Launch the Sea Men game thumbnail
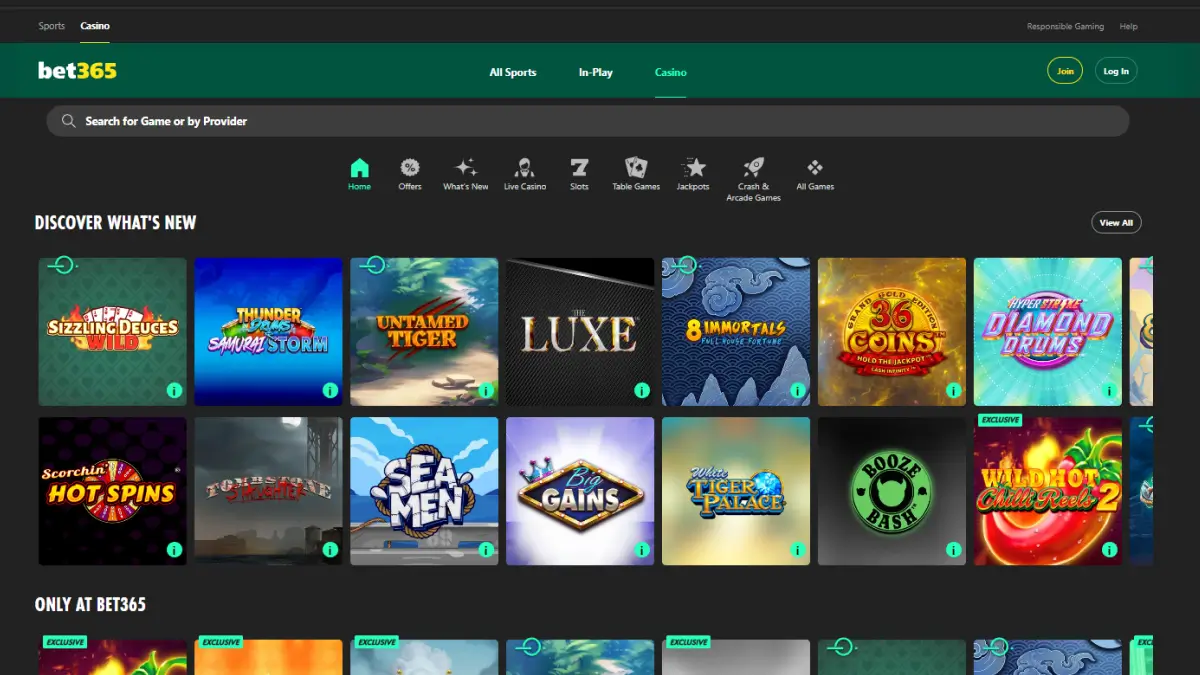Image resolution: width=1200 pixels, height=675 pixels. [424, 491]
